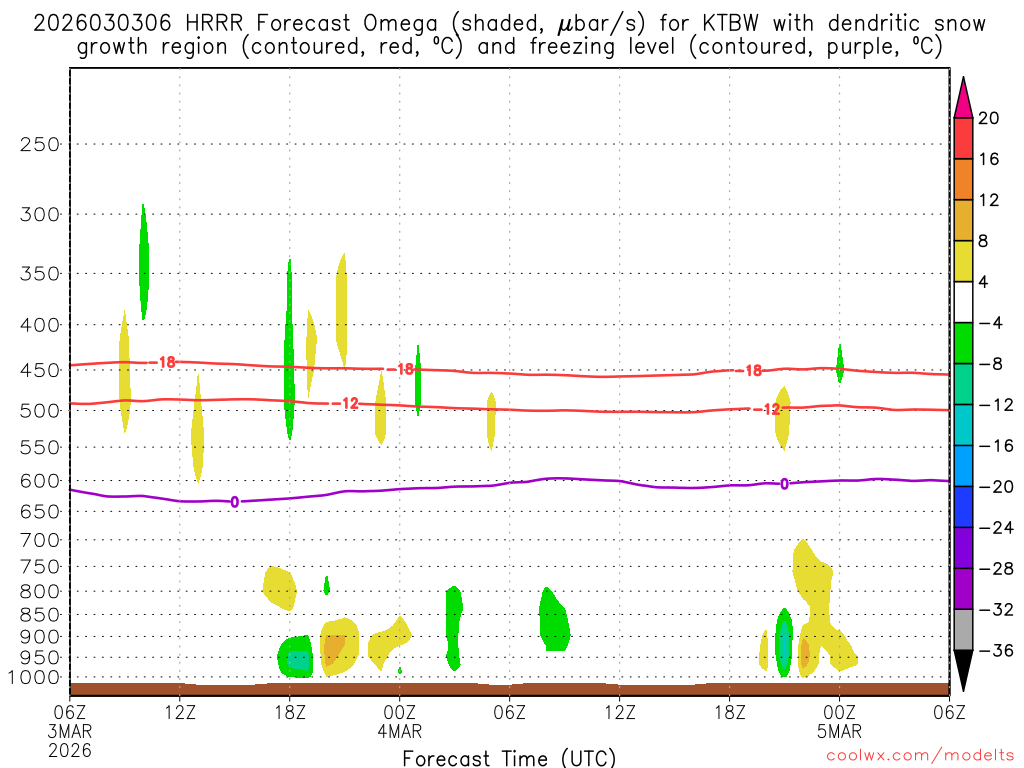Click the yellow colorbar swatch between 4 and 8
The height and width of the screenshot is (768, 1024).
(963, 261)
